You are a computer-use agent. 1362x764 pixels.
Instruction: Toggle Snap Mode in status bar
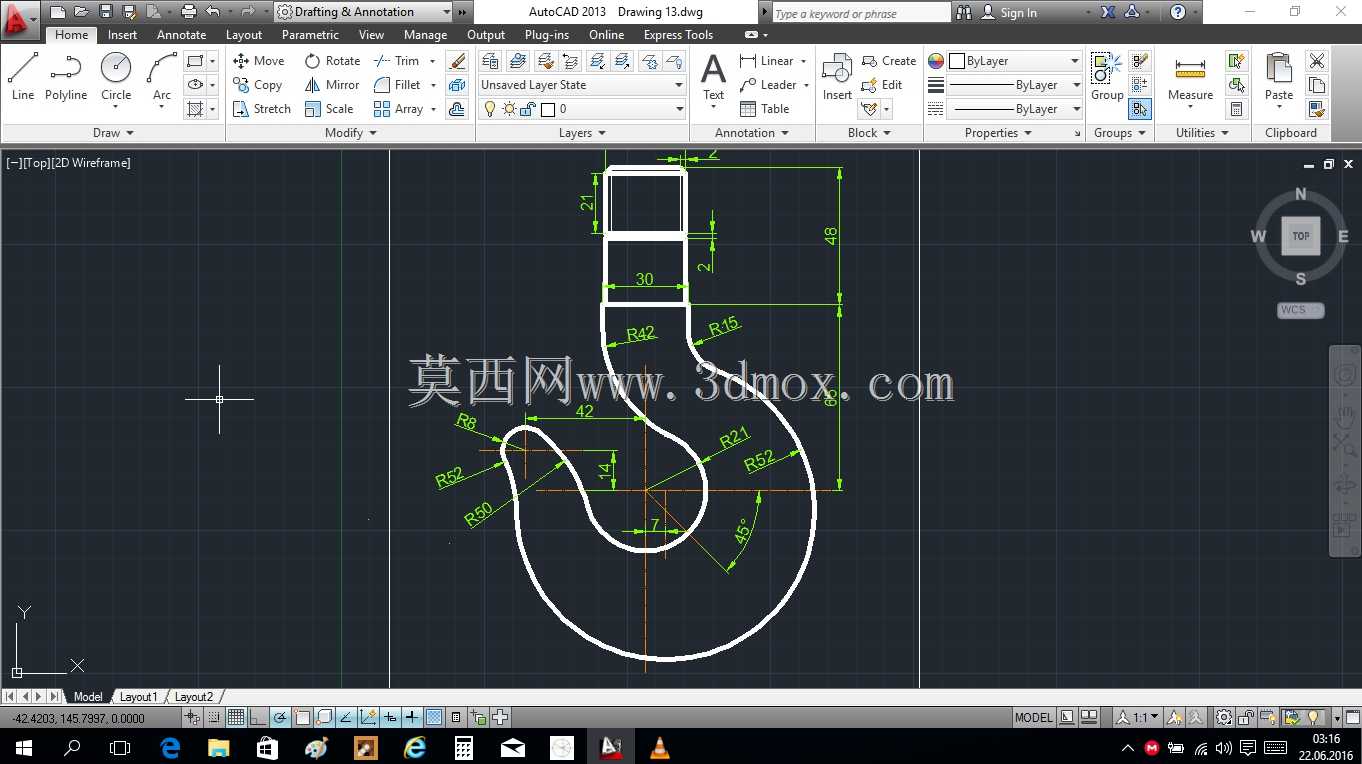214,717
